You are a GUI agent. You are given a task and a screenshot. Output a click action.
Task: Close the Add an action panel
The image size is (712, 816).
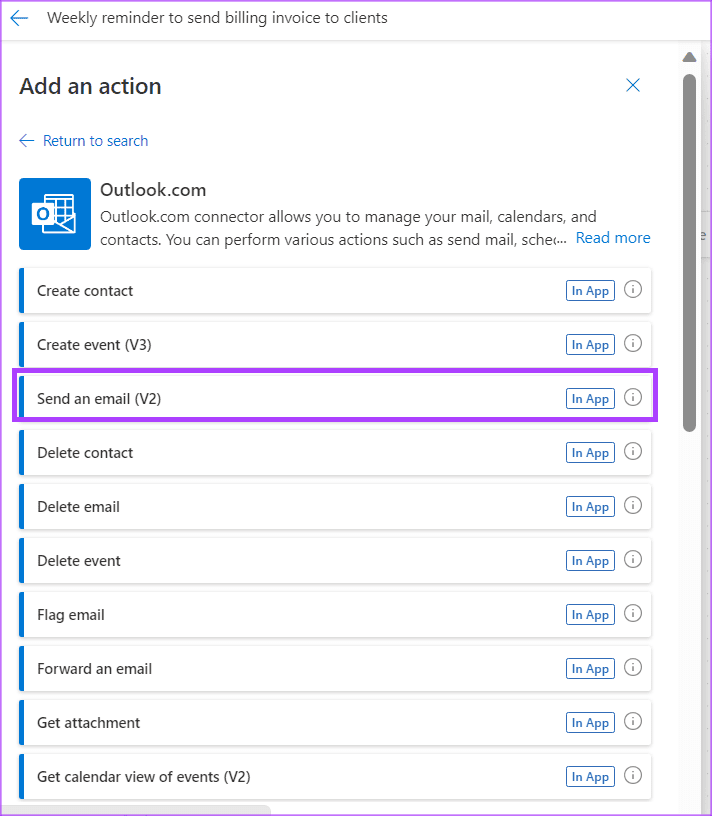point(632,86)
